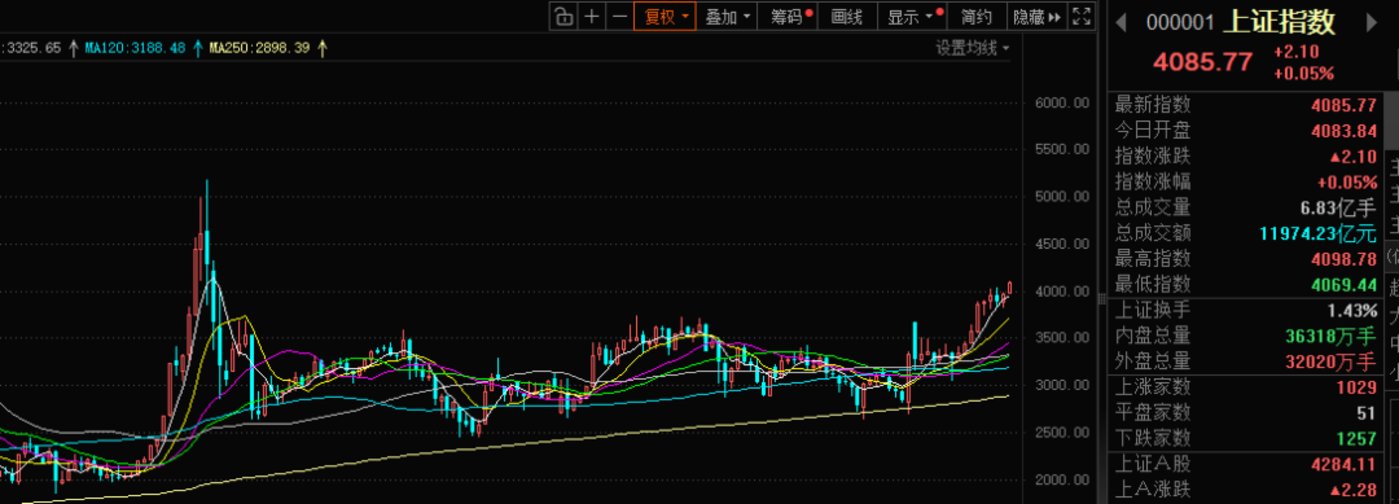Select the 画线 drawing tool
Viewport: 1399px width, 504px height.
pos(847,16)
